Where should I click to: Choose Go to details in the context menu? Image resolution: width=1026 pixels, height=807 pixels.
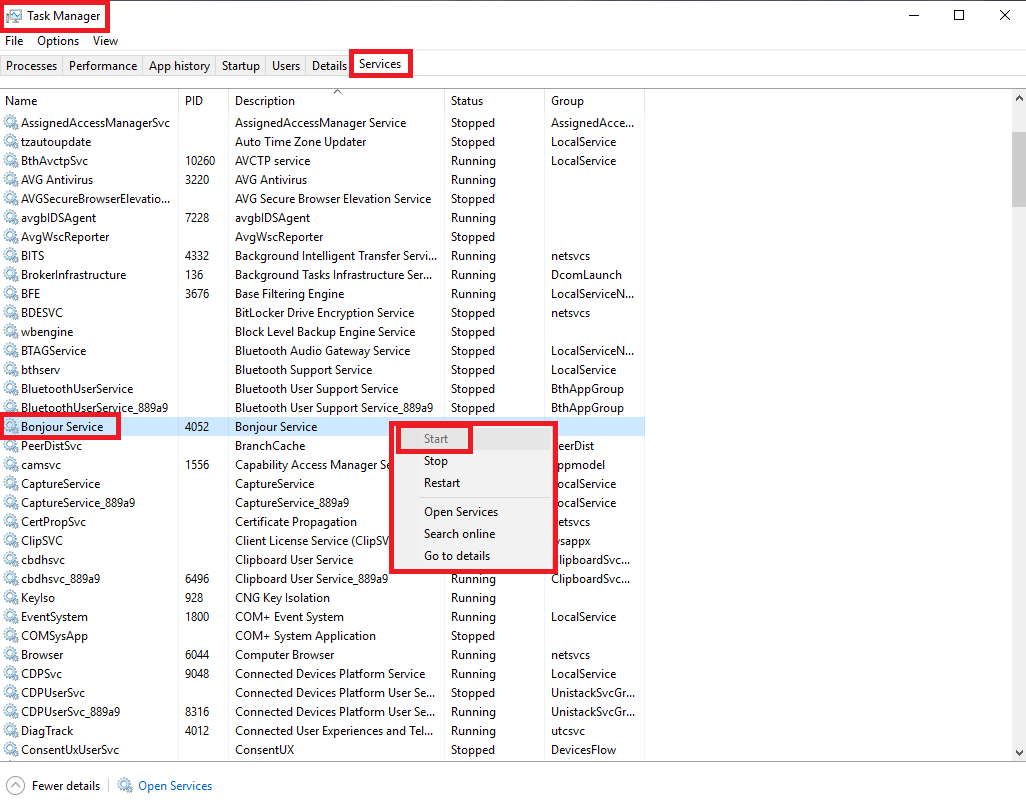coord(457,556)
